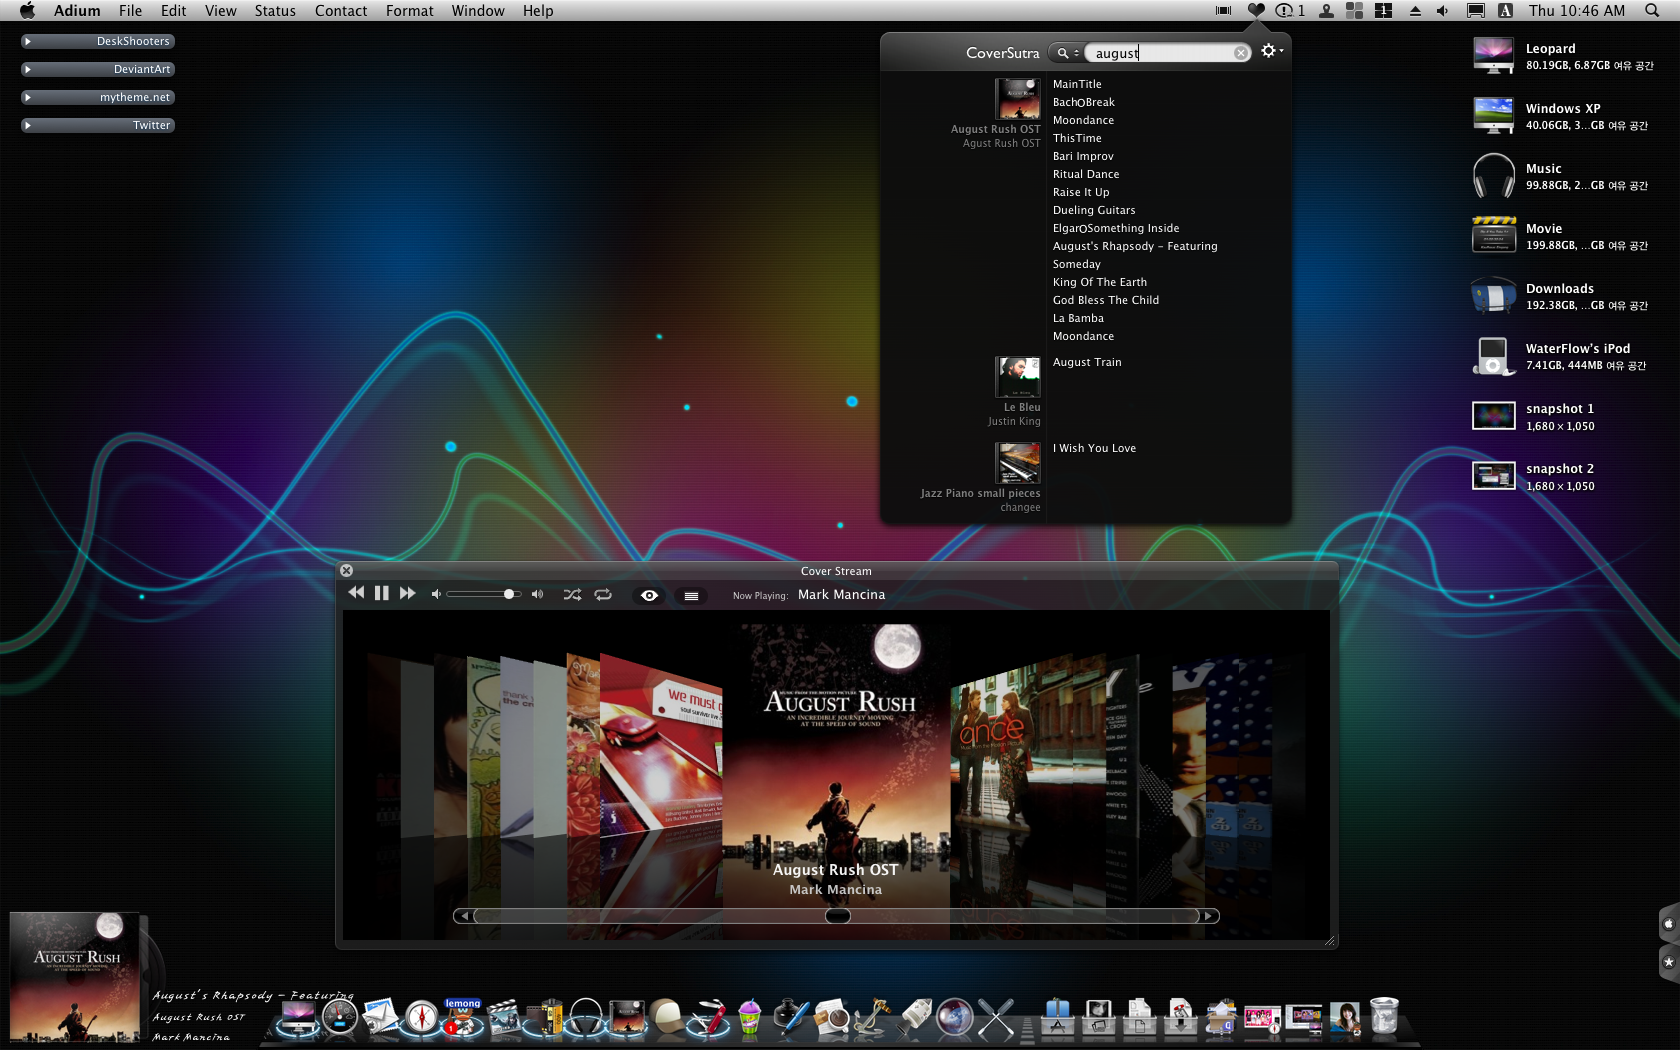Open the Trash in dock

tap(1384, 1015)
